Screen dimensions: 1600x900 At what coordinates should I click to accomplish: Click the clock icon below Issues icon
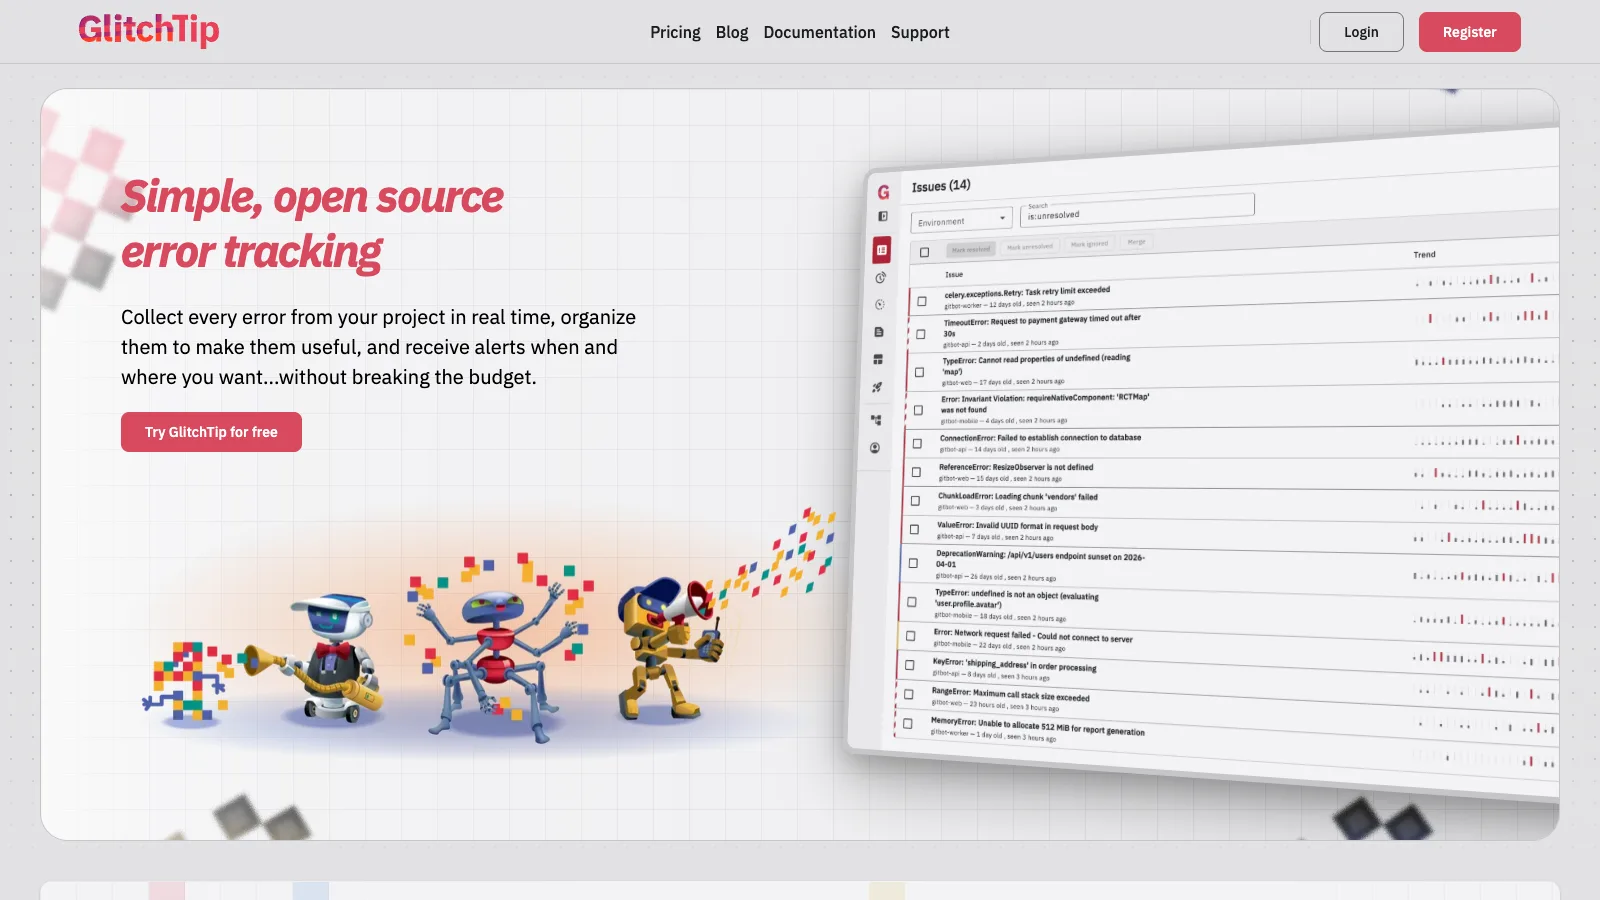click(x=881, y=278)
